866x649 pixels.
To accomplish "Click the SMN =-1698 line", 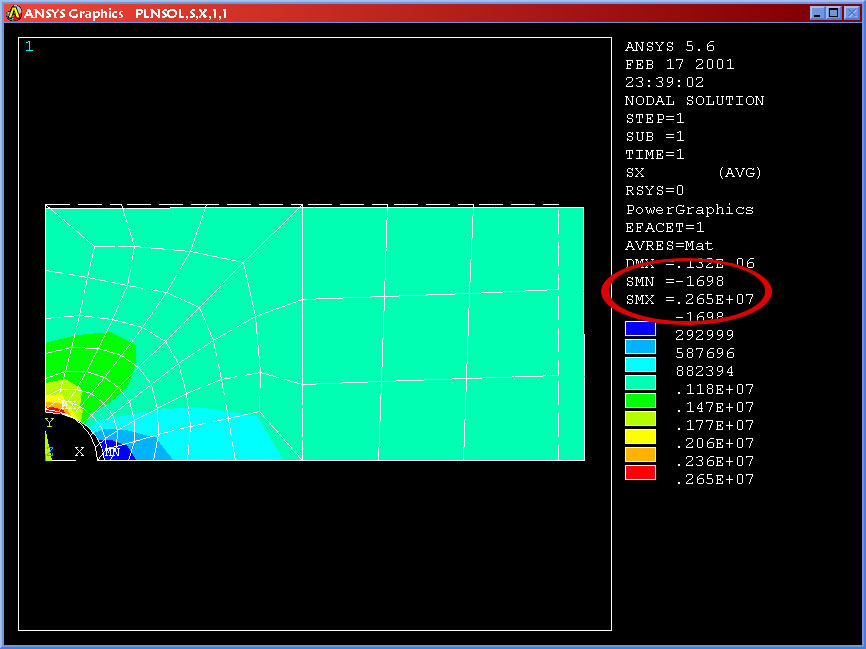I will 674,281.
